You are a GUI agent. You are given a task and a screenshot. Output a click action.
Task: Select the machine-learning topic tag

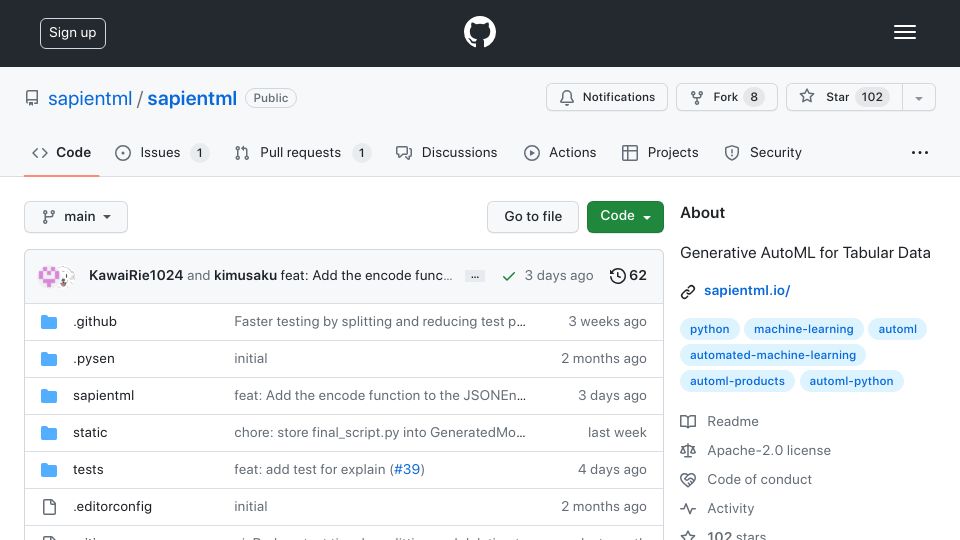tap(803, 329)
